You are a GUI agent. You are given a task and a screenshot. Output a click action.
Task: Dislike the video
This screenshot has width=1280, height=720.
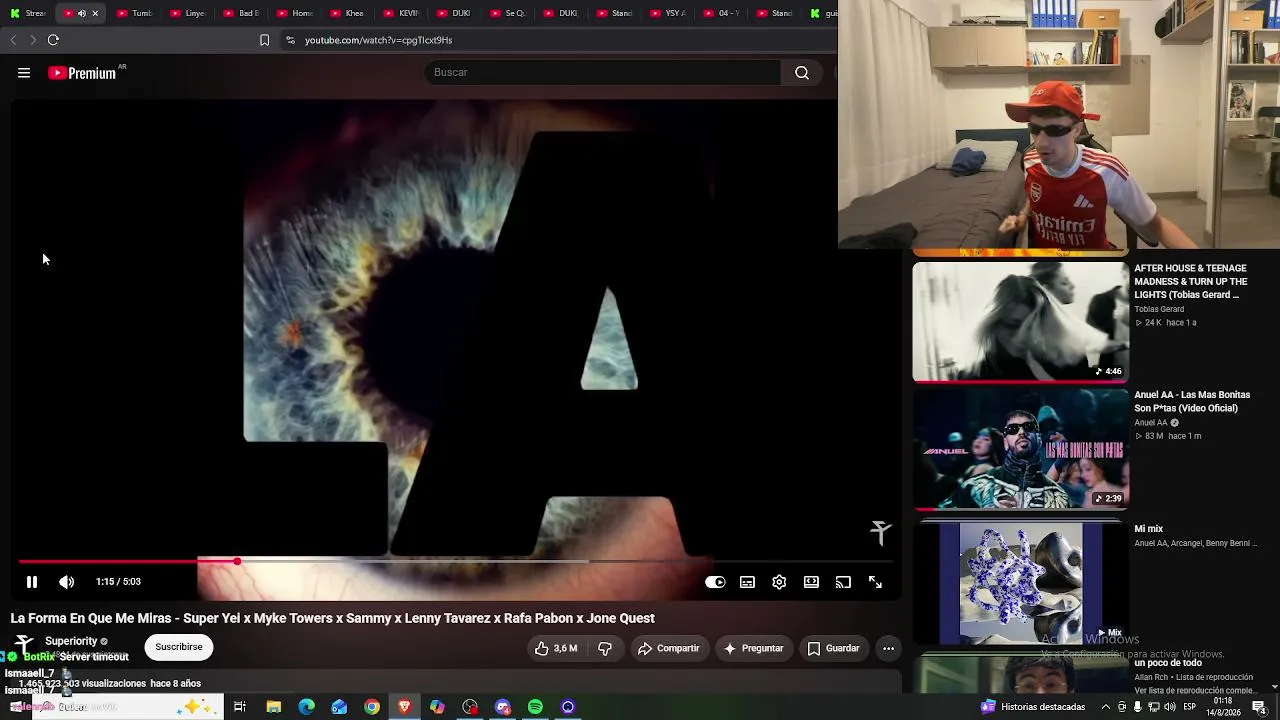(605, 648)
